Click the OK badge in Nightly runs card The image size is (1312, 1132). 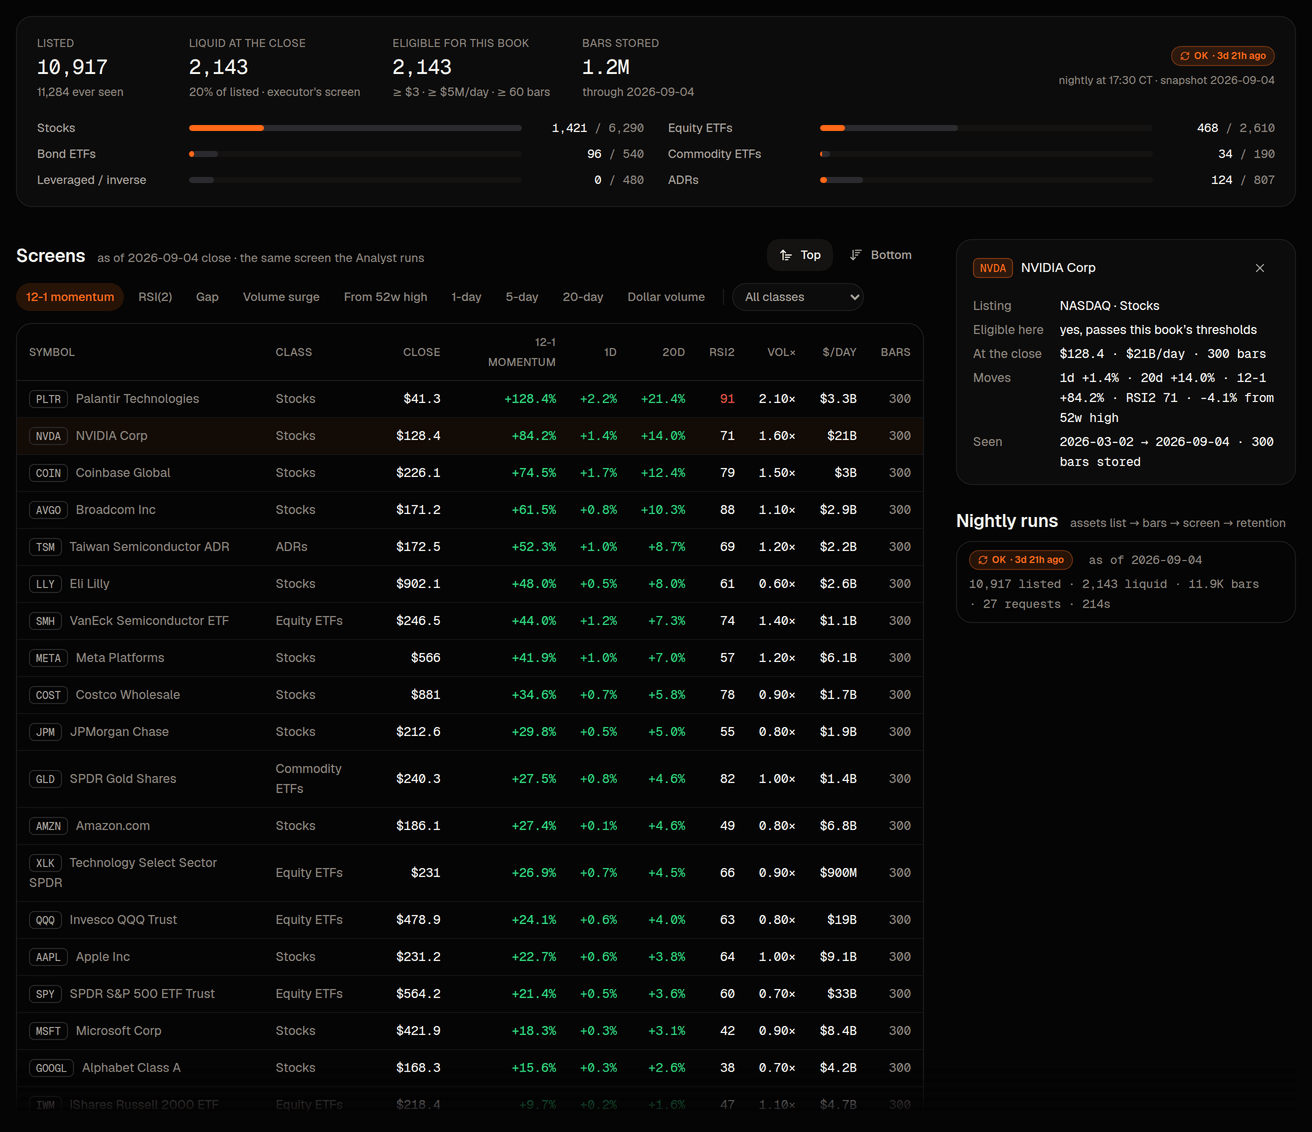coord(1021,560)
